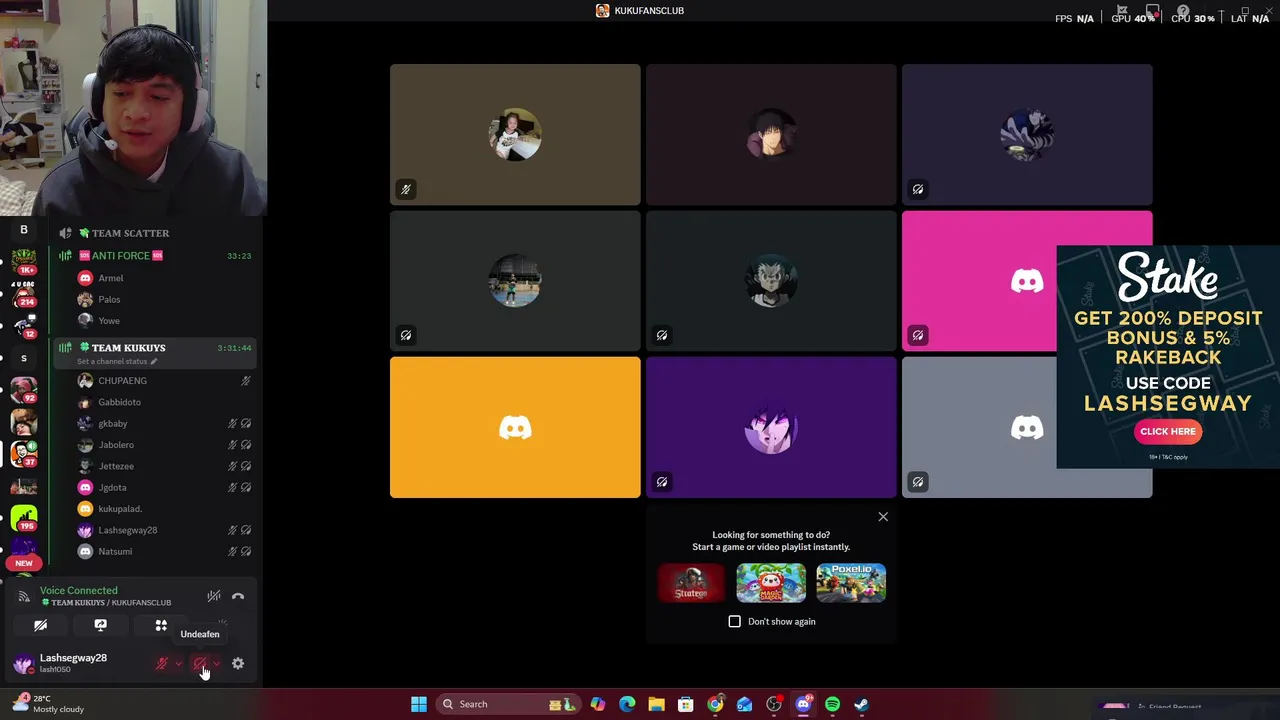Open the headphone output options arrow

coord(217,663)
